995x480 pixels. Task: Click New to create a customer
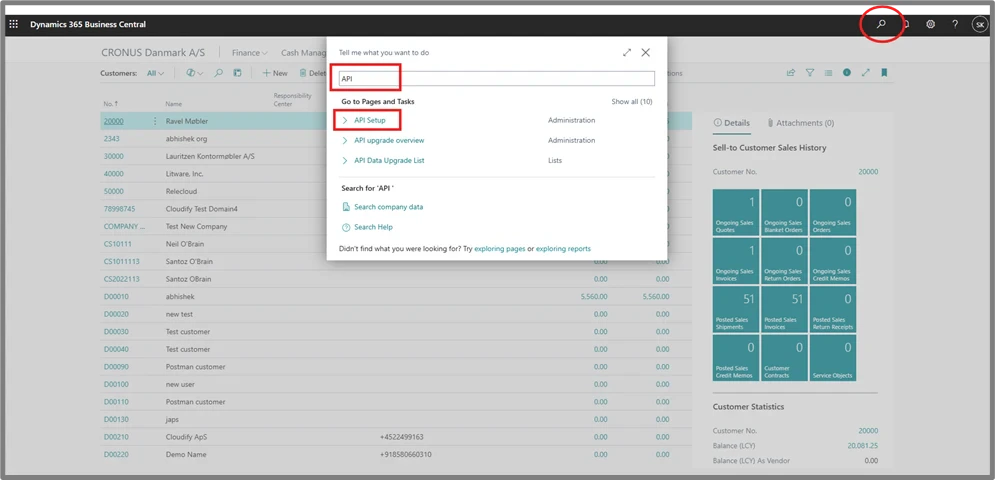(275, 74)
